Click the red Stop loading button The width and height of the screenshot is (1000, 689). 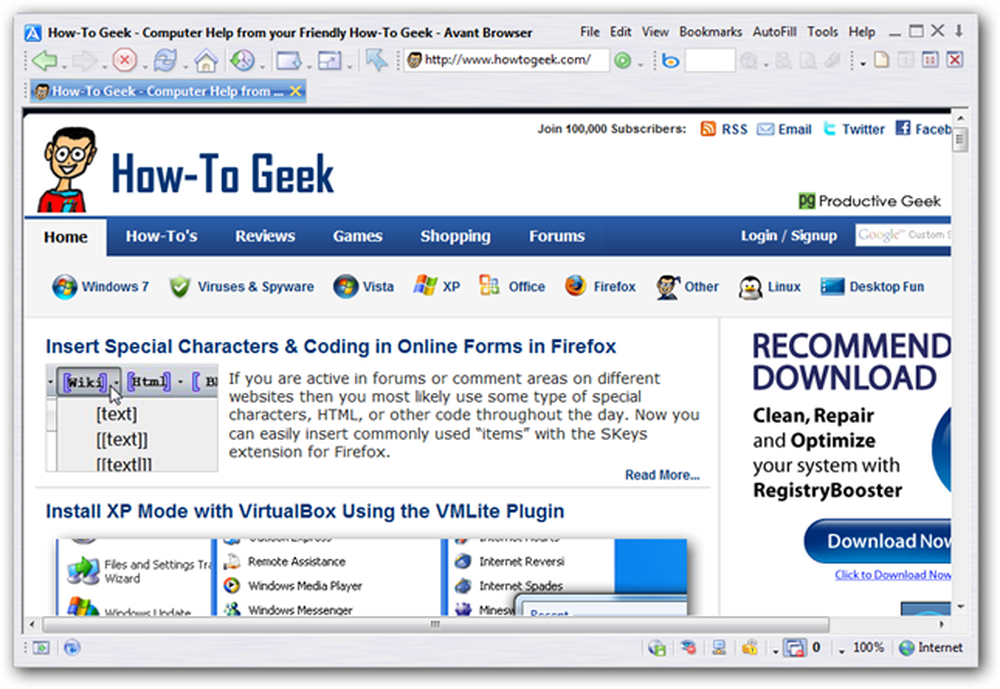pos(124,61)
